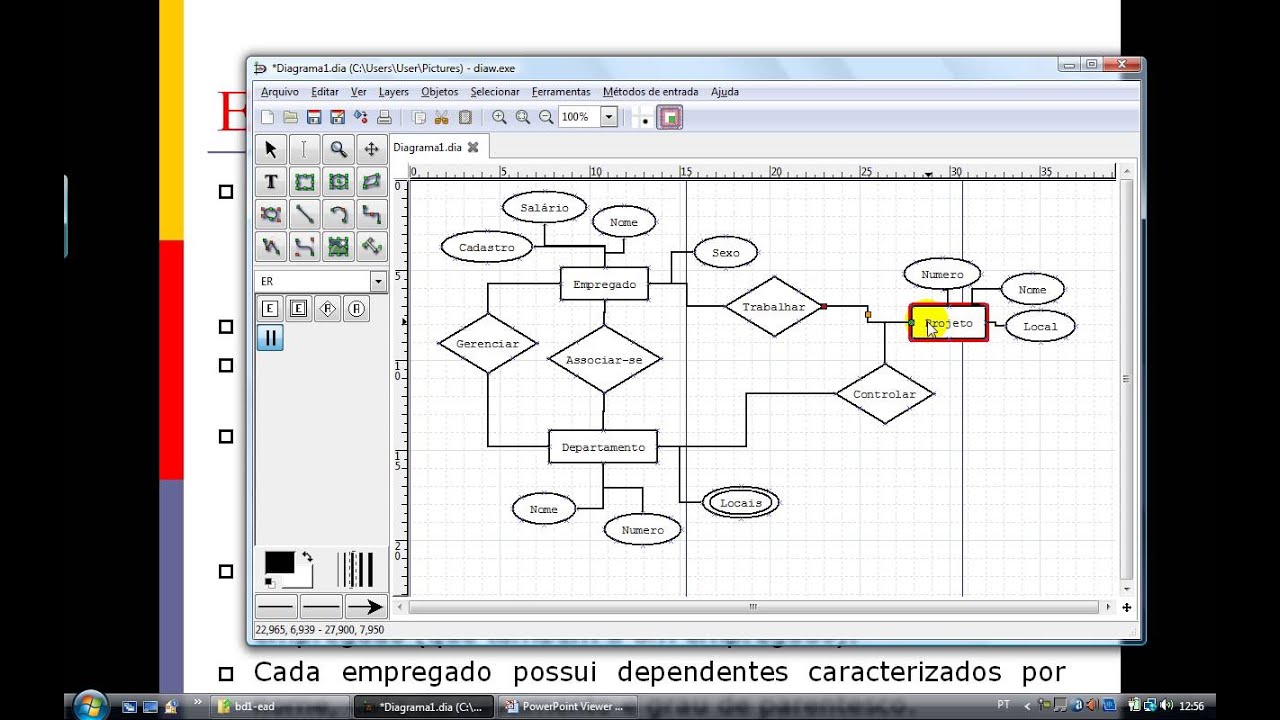The image size is (1280, 720).
Task: Select the Bezier line tool
Action: [x=304, y=246]
